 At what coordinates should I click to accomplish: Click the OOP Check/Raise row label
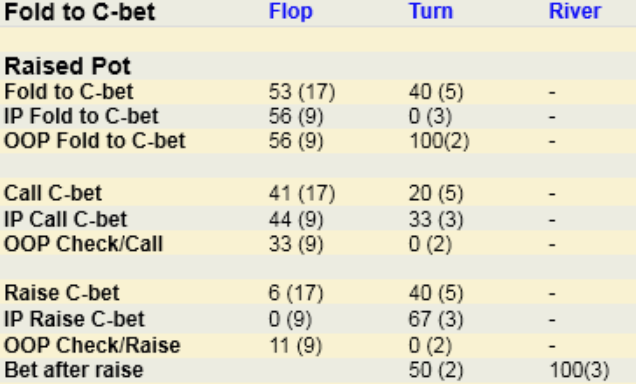click(92, 346)
